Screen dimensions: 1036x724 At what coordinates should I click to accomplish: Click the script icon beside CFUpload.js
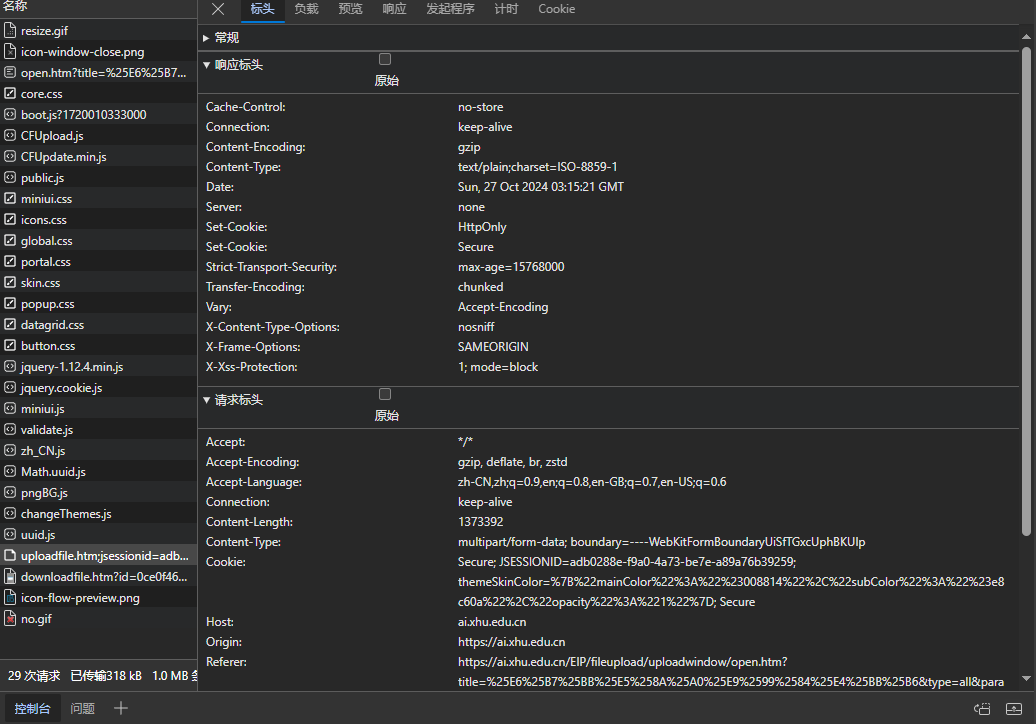pyautogui.click(x=10, y=135)
